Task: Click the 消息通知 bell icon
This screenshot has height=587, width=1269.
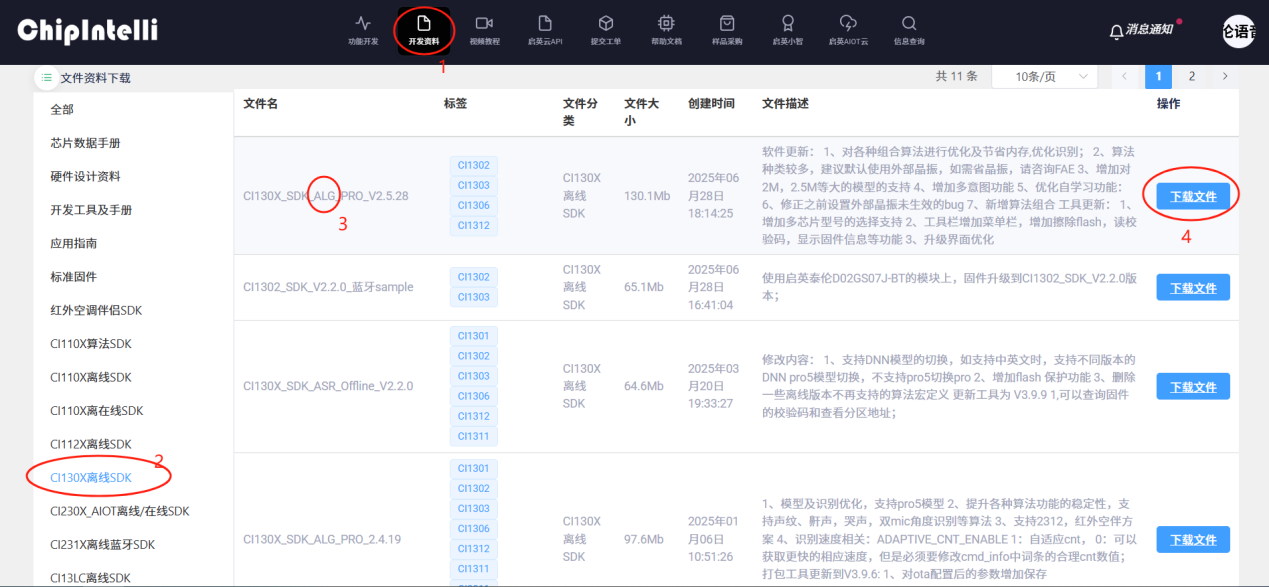Action: (x=1116, y=31)
